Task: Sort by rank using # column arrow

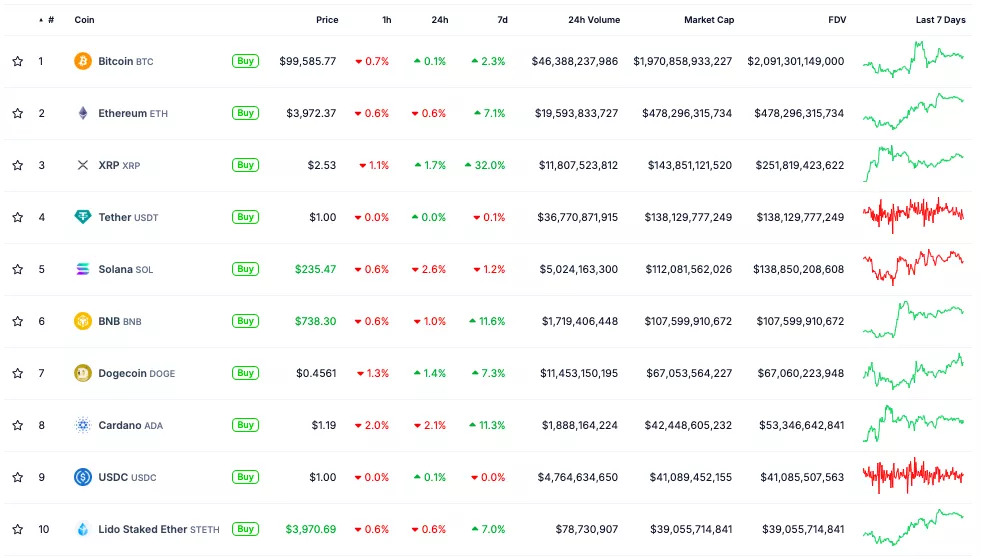Action: coord(41,20)
